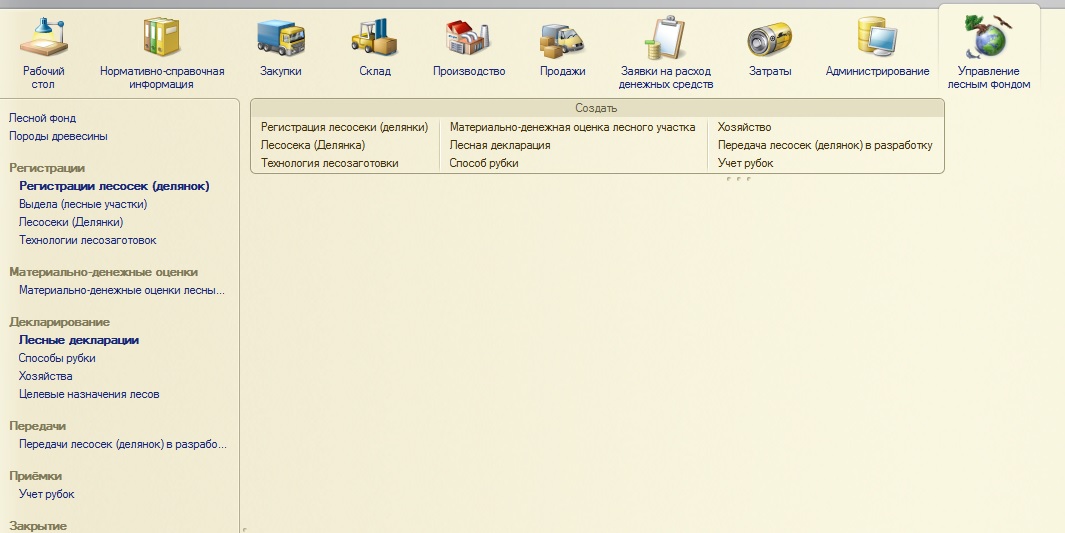The height and width of the screenshot is (533, 1065).
Task: Open the Производство factory icon
Action: (x=469, y=37)
